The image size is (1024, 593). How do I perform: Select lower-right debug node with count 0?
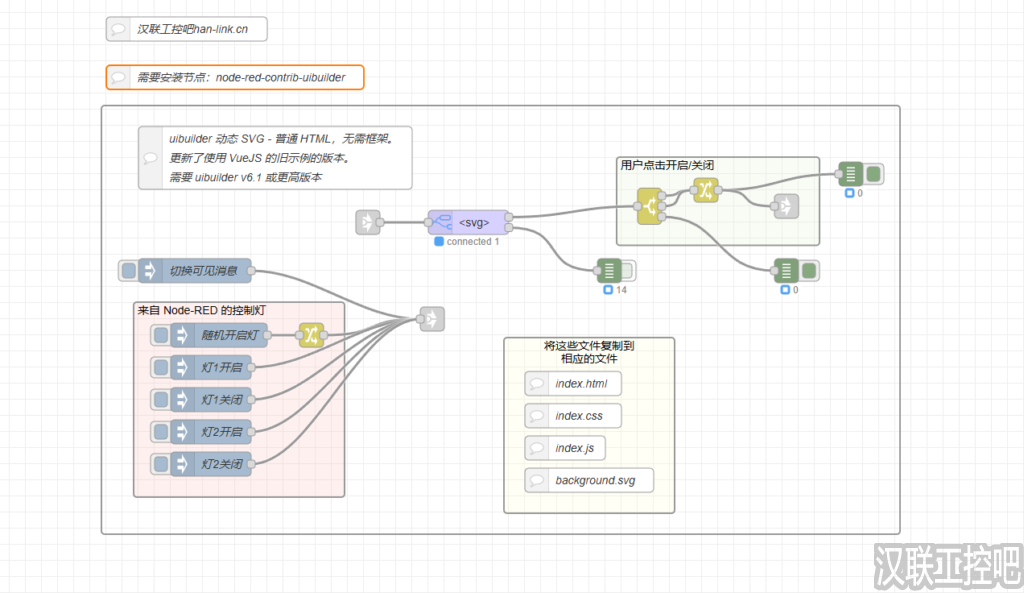click(786, 270)
